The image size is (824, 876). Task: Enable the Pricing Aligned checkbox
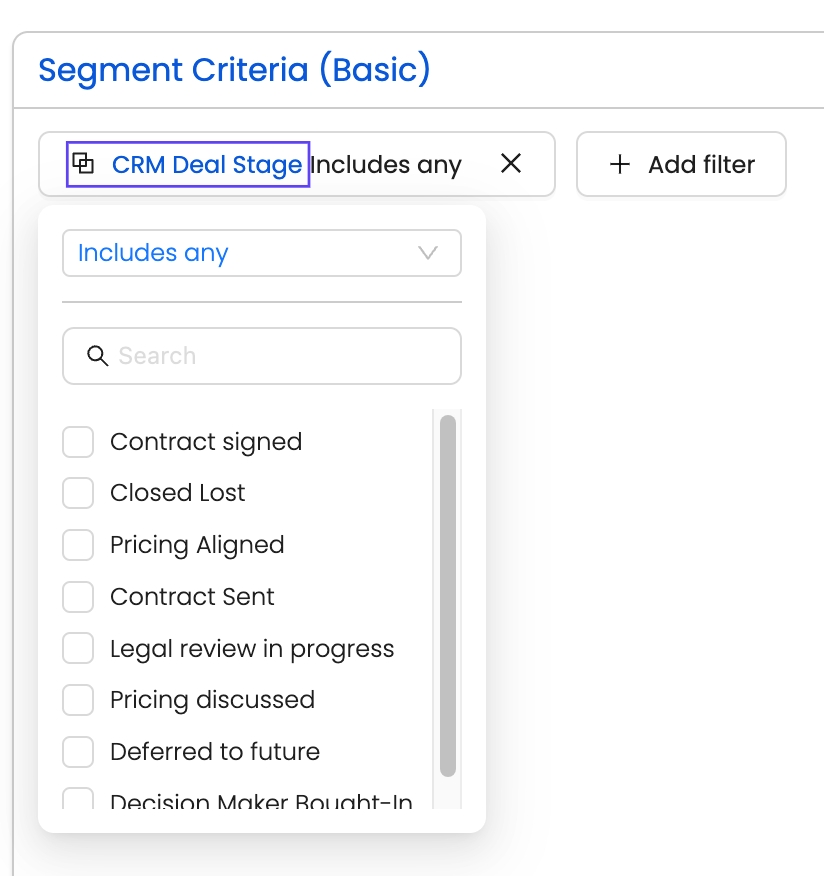tap(78, 545)
